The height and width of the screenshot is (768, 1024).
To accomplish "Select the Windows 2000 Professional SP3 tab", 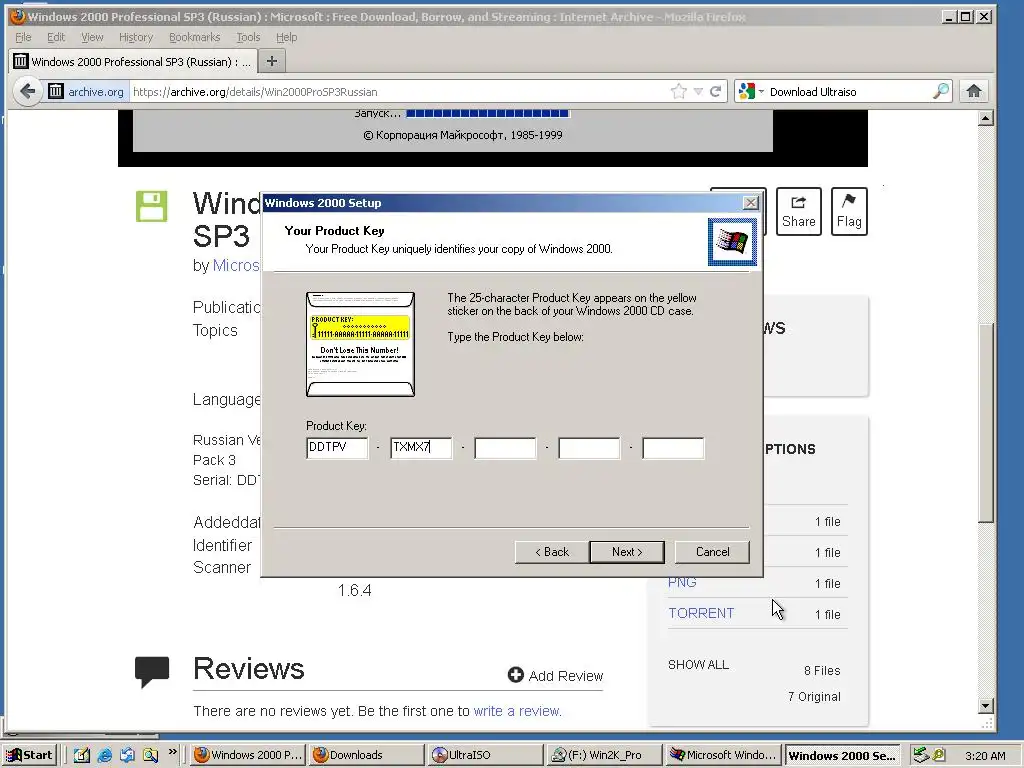I will [x=132, y=61].
